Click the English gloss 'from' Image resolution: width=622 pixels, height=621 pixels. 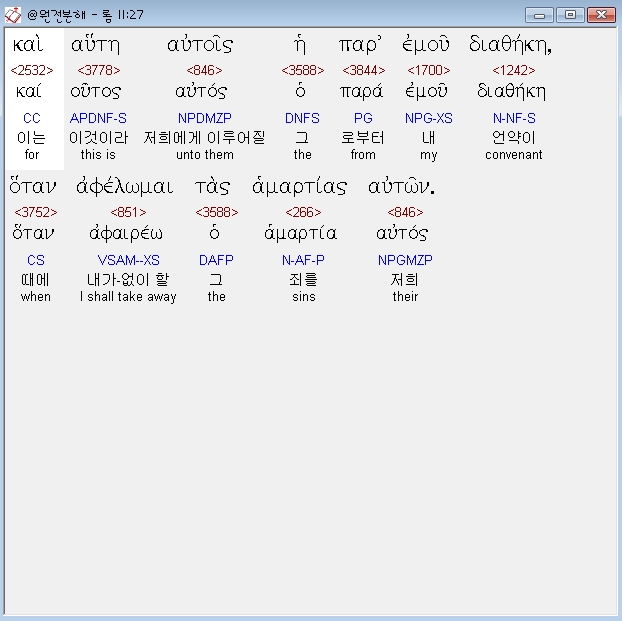[x=363, y=154]
